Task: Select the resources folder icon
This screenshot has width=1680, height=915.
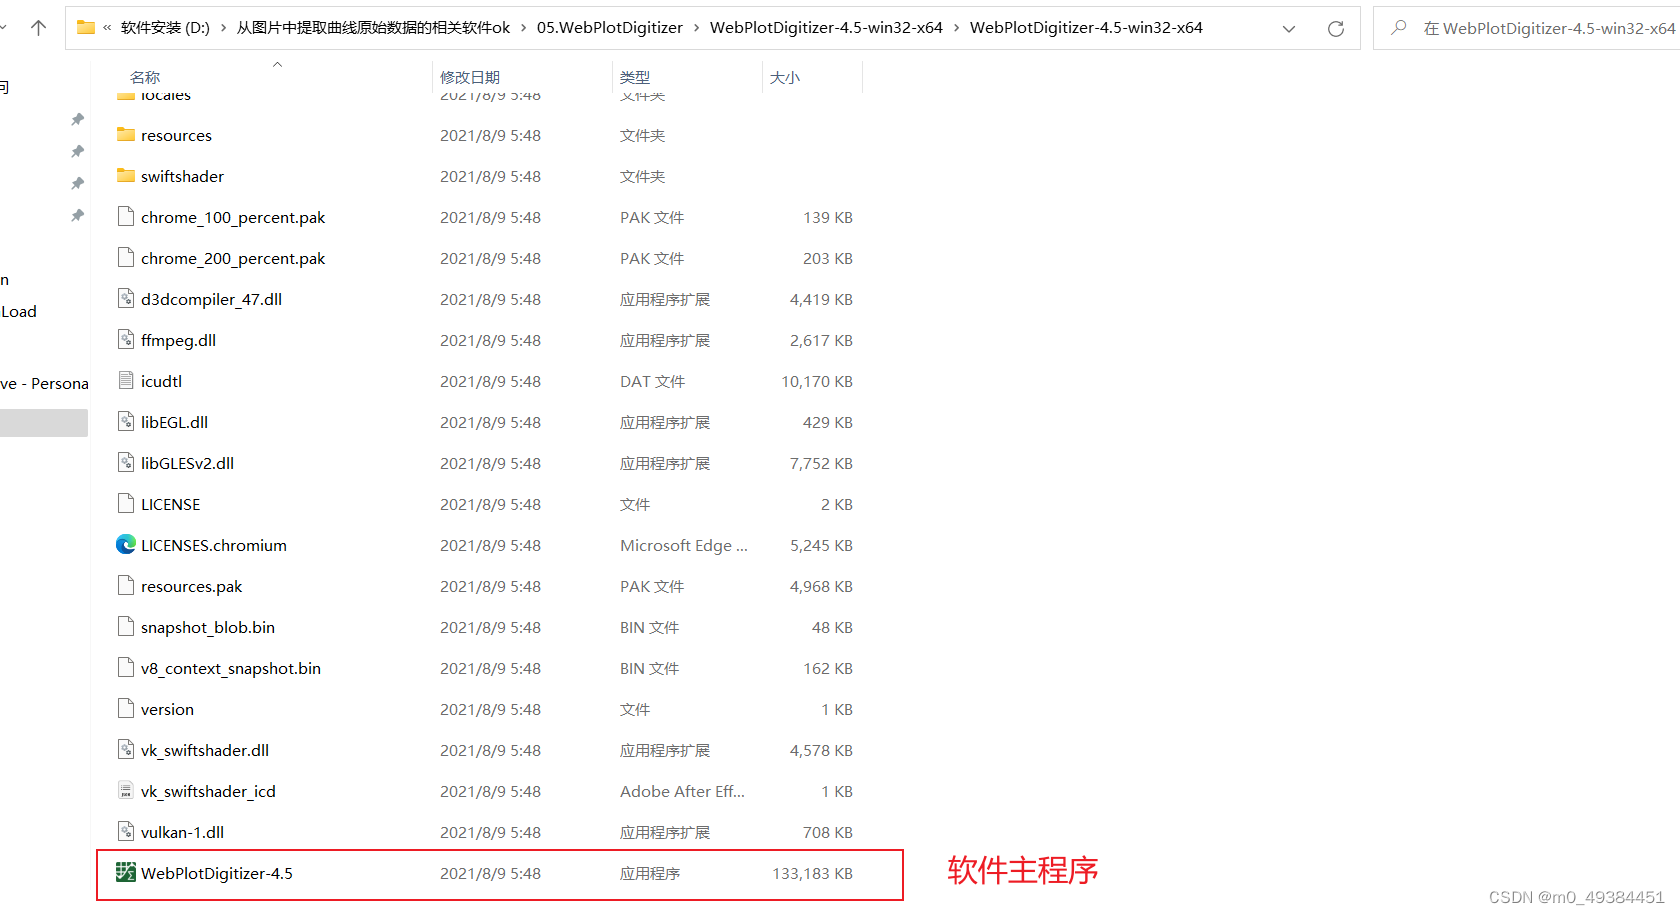Action: click(126, 135)
